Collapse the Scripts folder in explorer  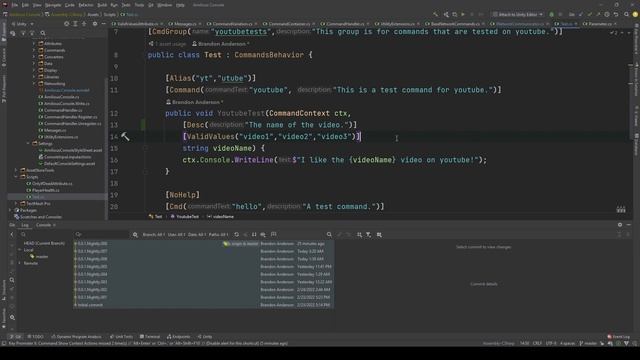16,177
